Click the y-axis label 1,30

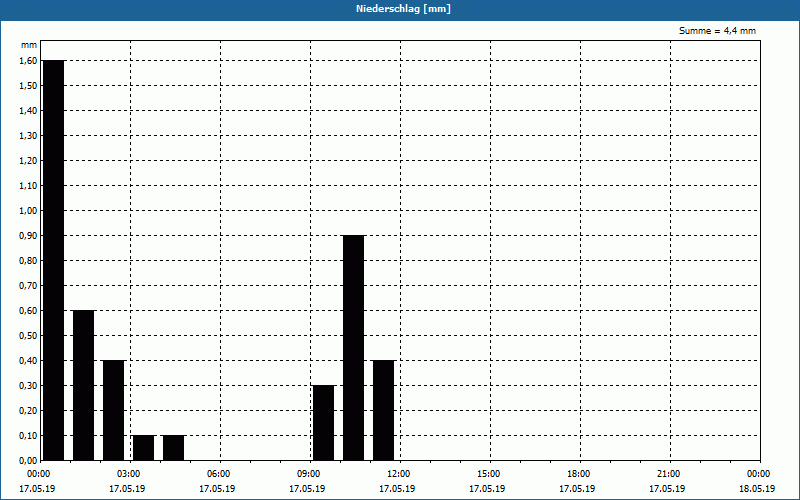(x=29, y=135)
